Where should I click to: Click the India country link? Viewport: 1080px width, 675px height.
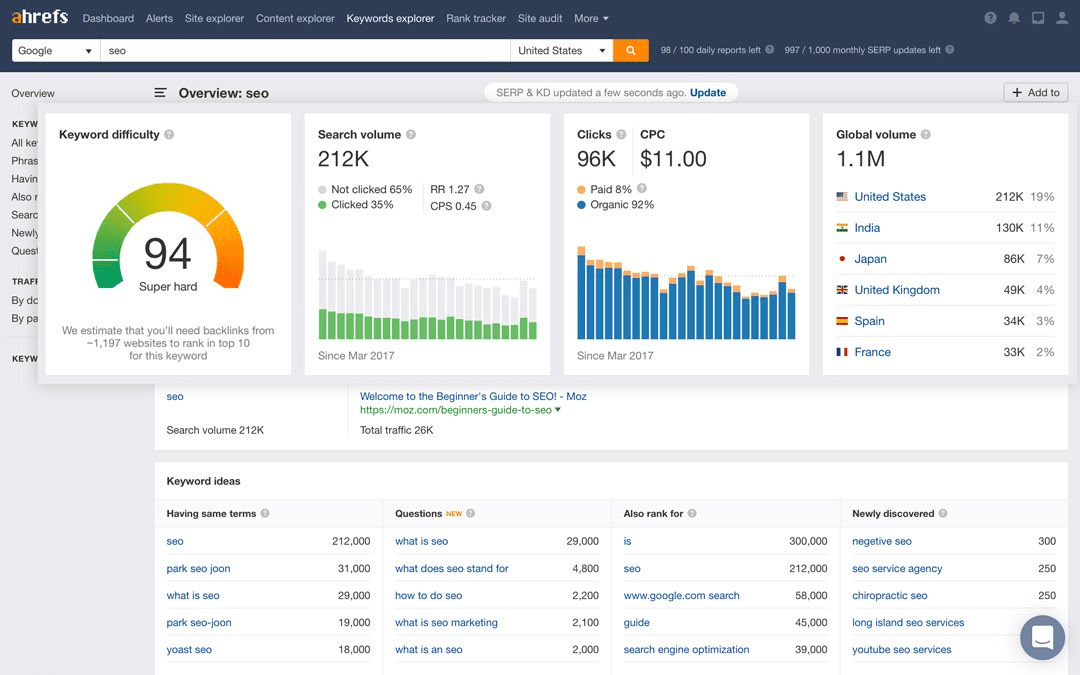[867, 227]
